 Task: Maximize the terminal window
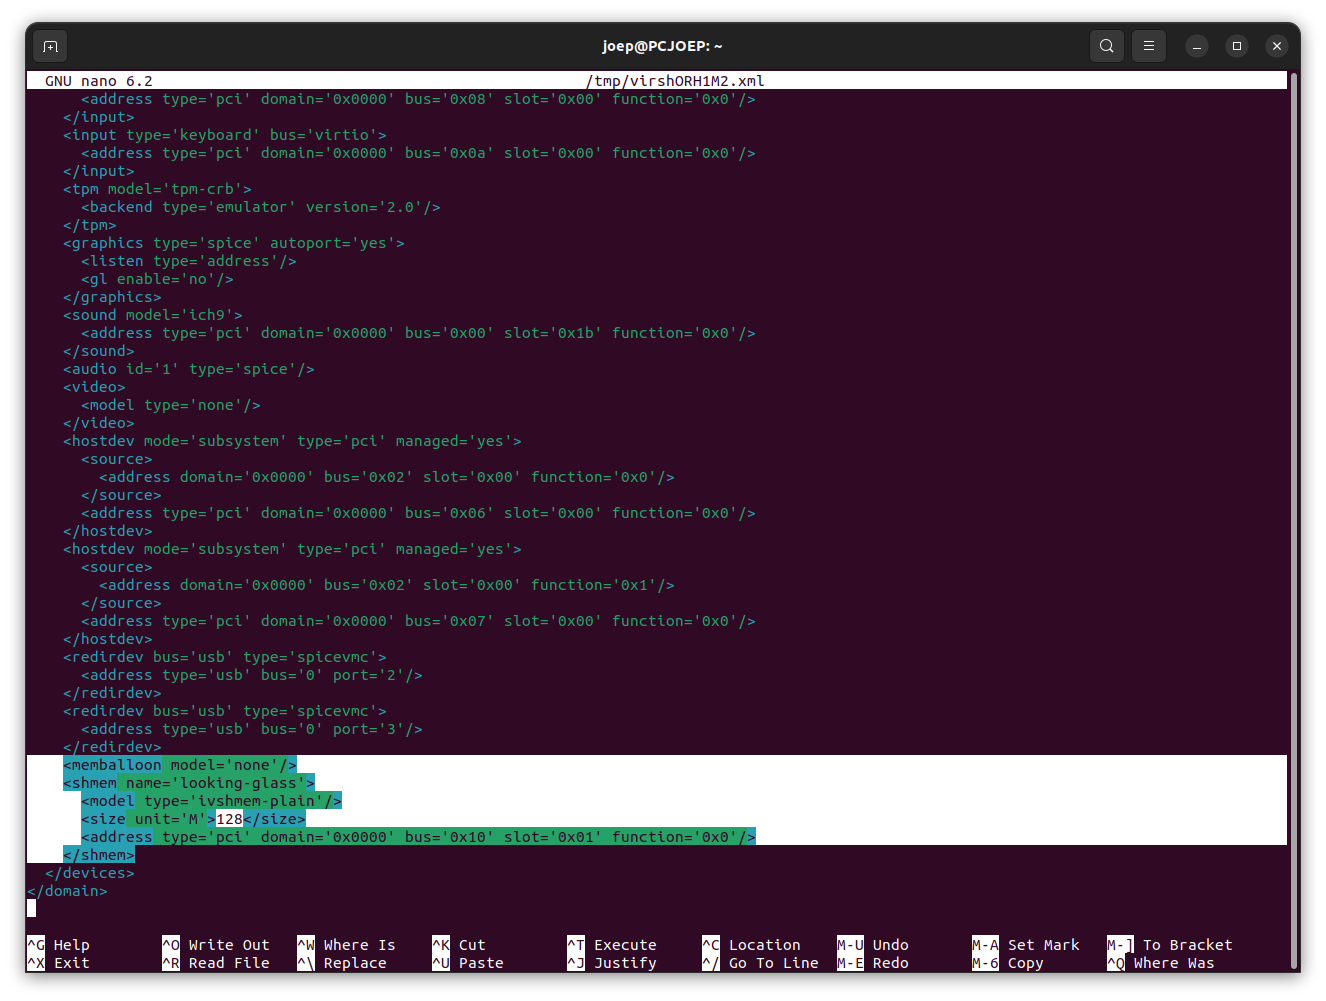1237,46
